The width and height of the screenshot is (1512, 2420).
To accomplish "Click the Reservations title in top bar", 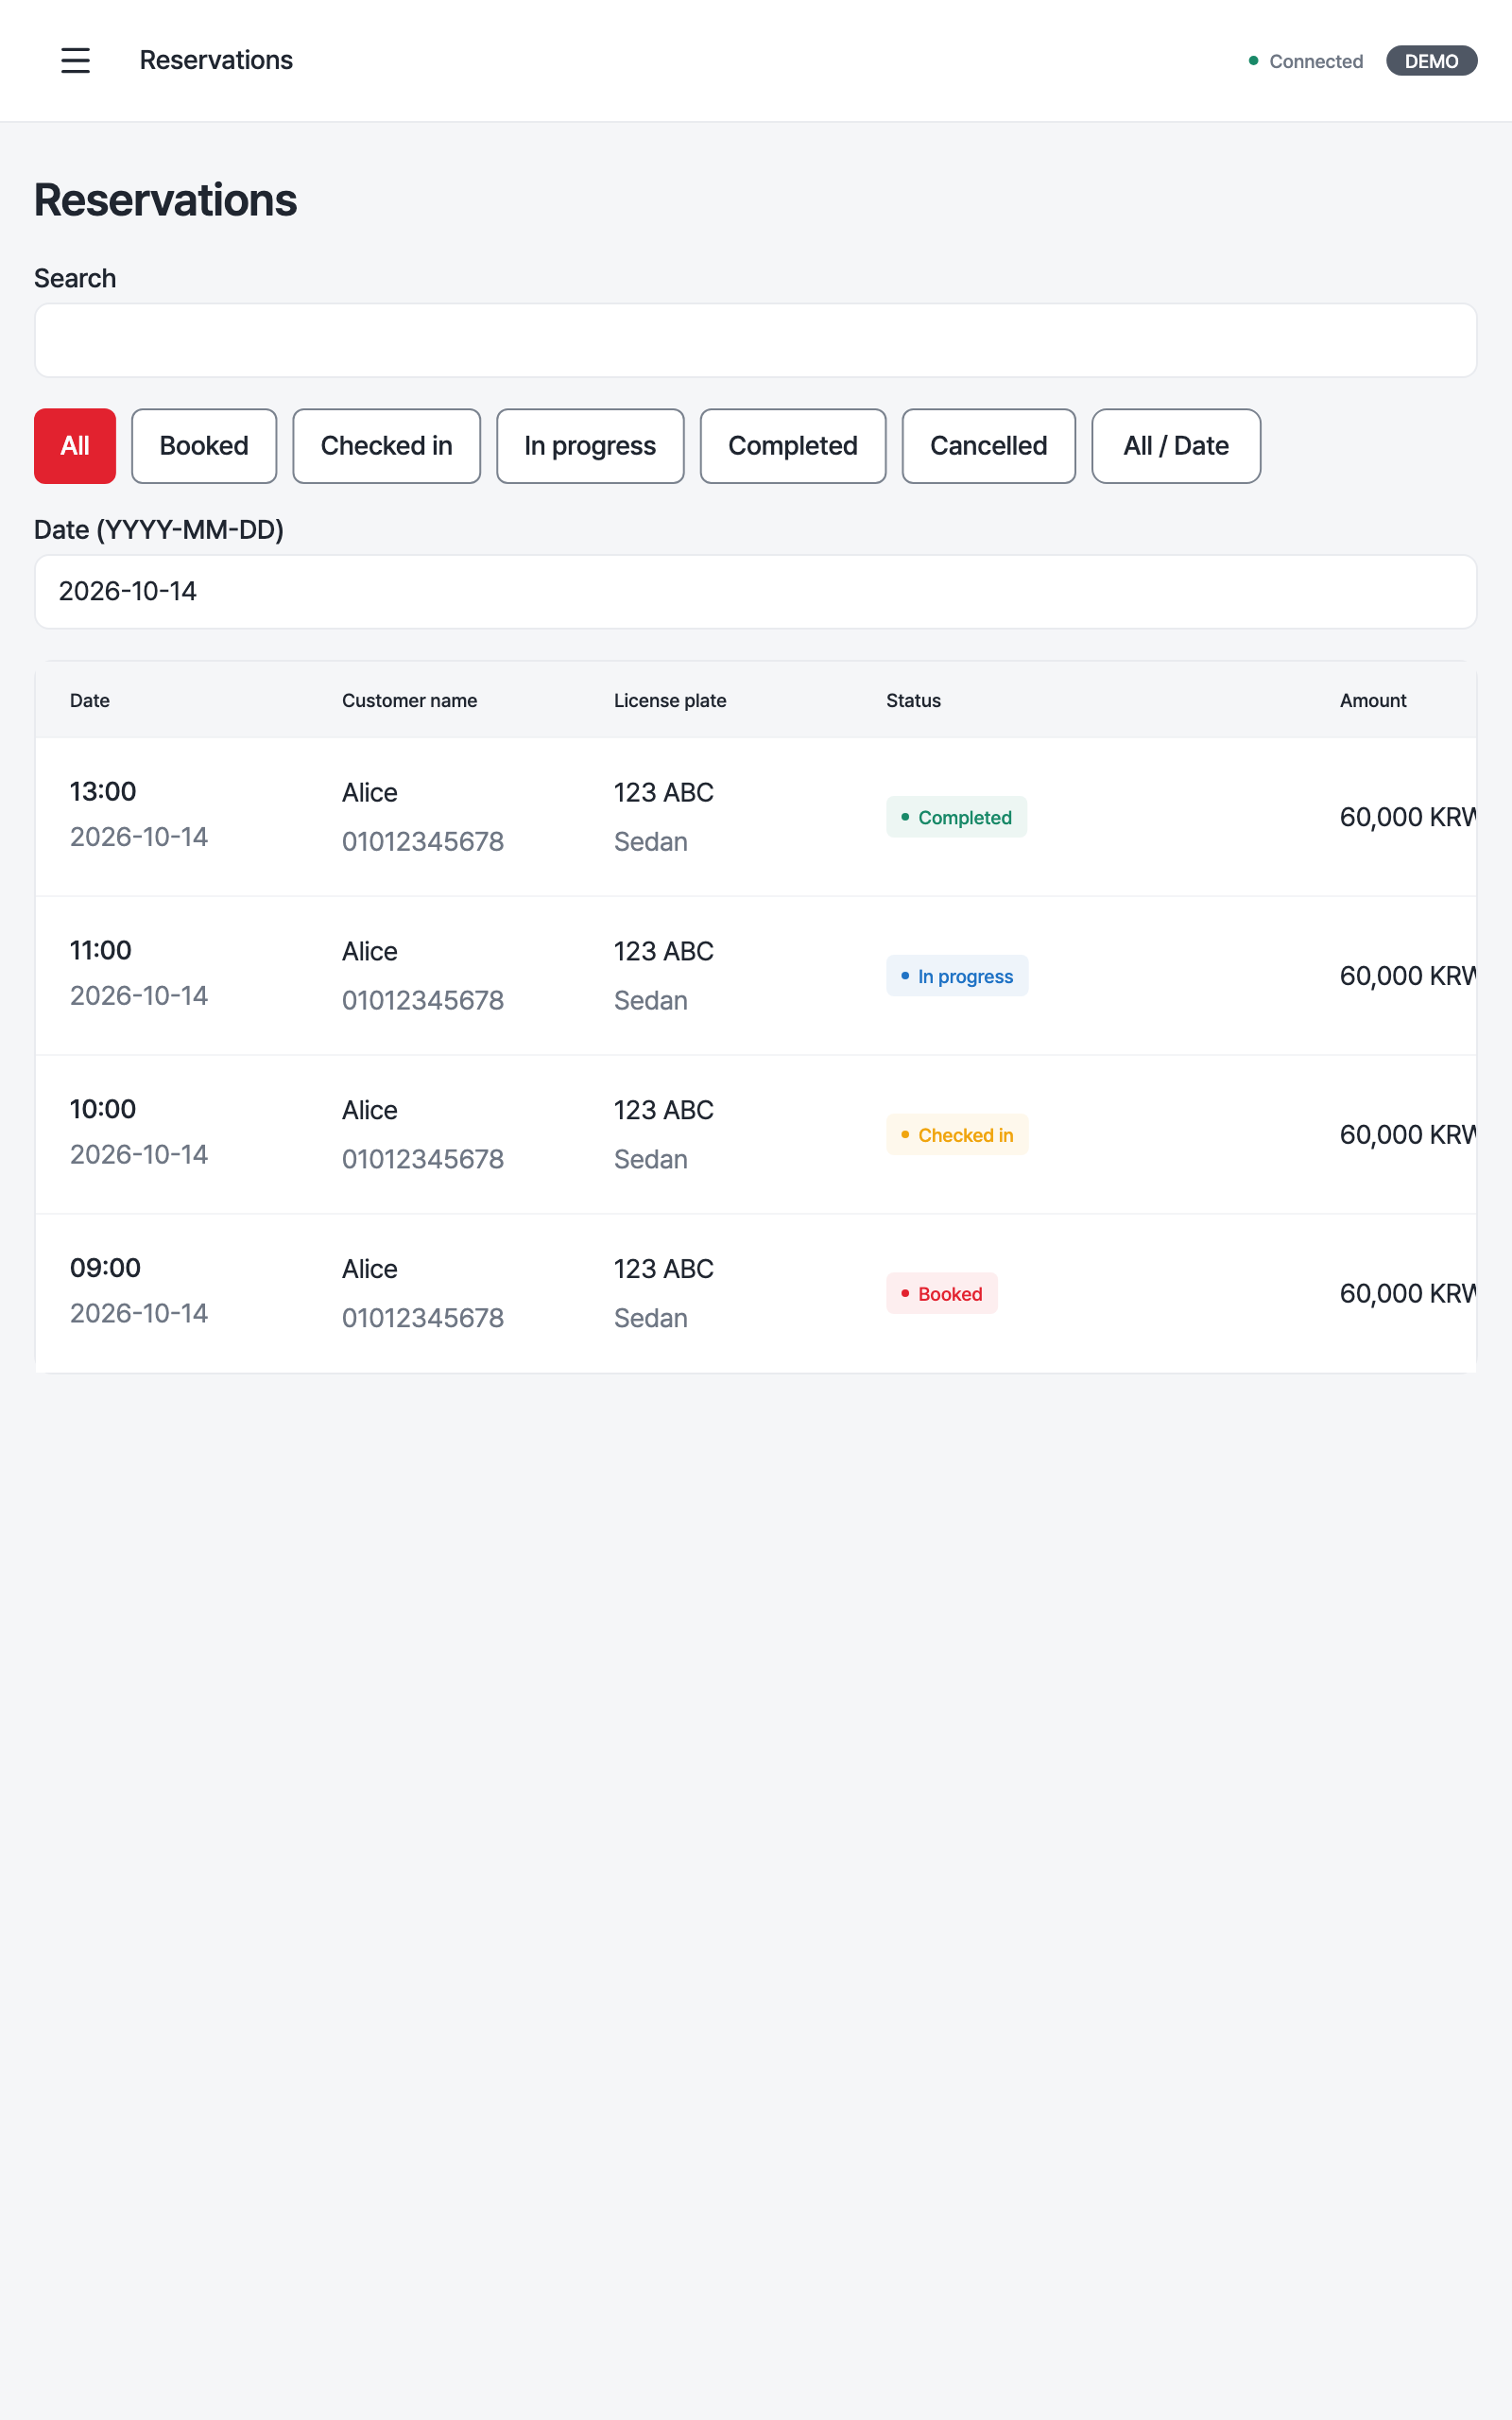I will pos(216,60).
